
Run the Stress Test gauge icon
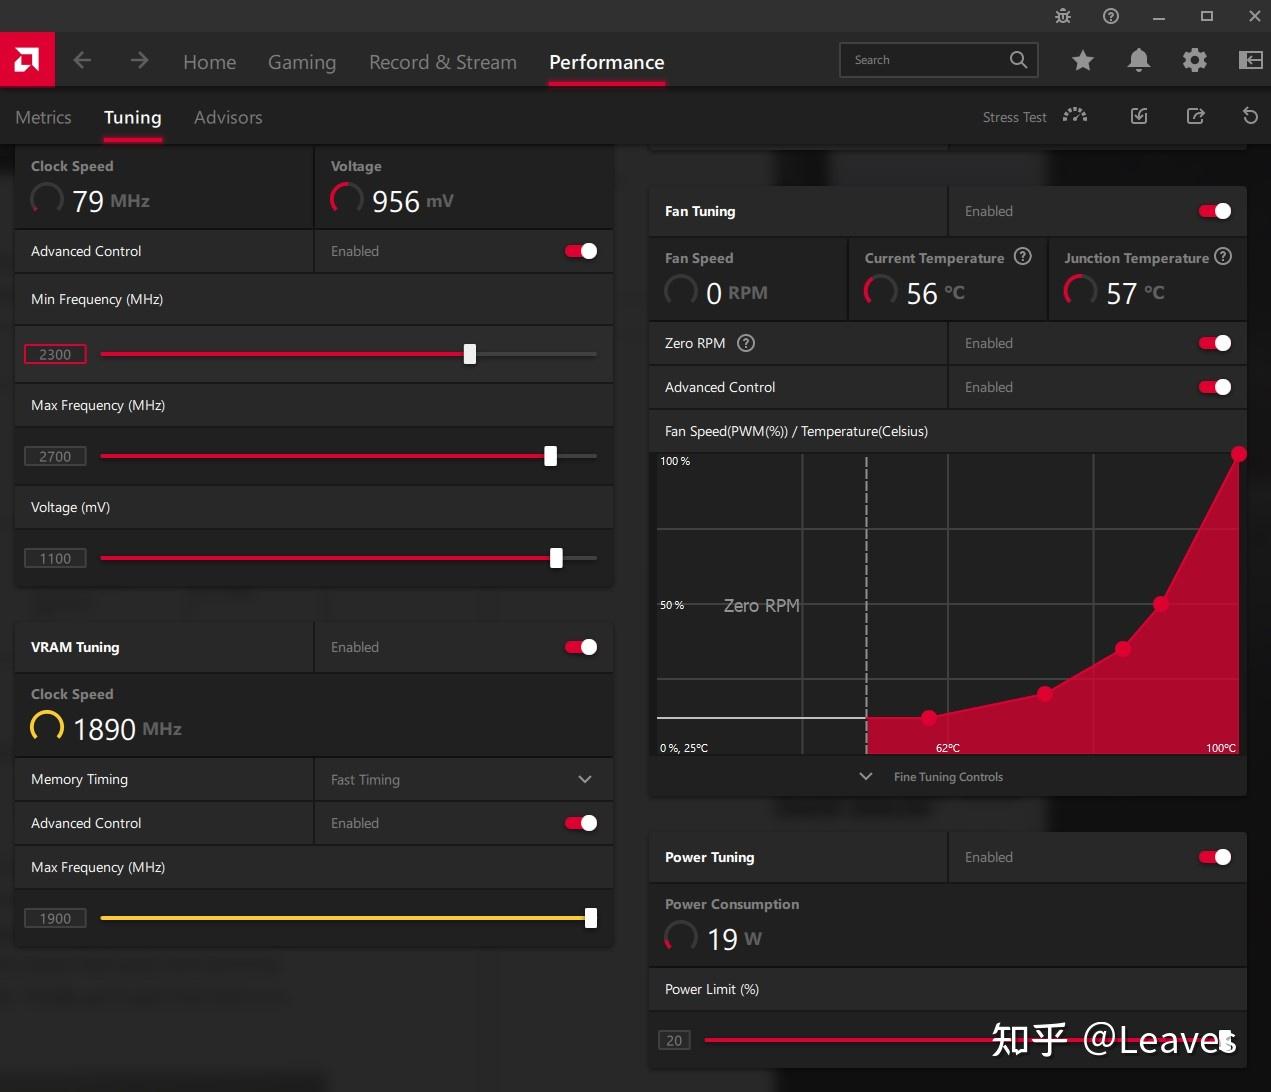[1075, 116]
